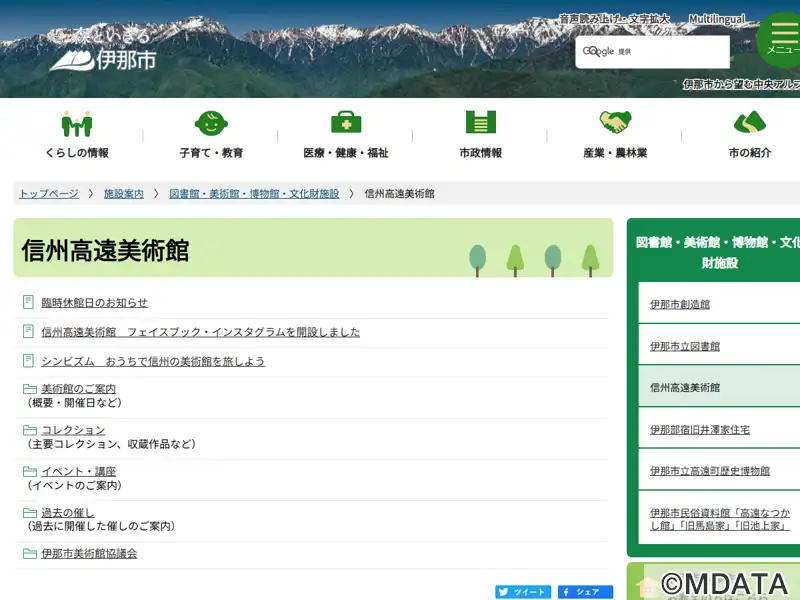Open the Multilingual language option

716,19
